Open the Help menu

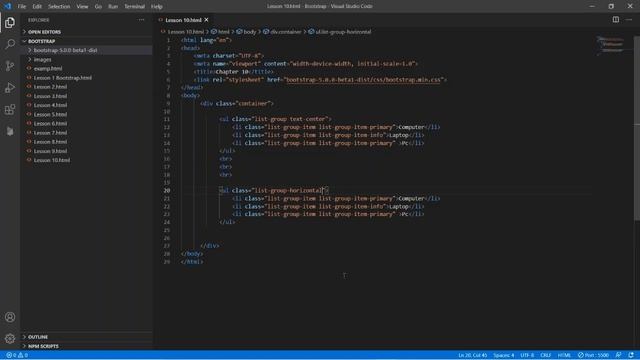[157, 7]
